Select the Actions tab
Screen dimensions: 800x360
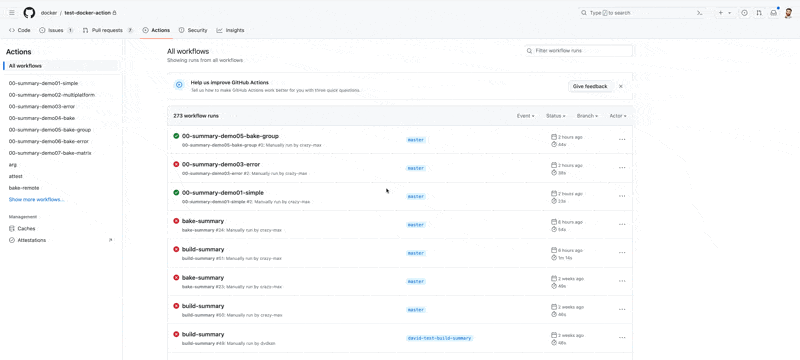(156, 30)
